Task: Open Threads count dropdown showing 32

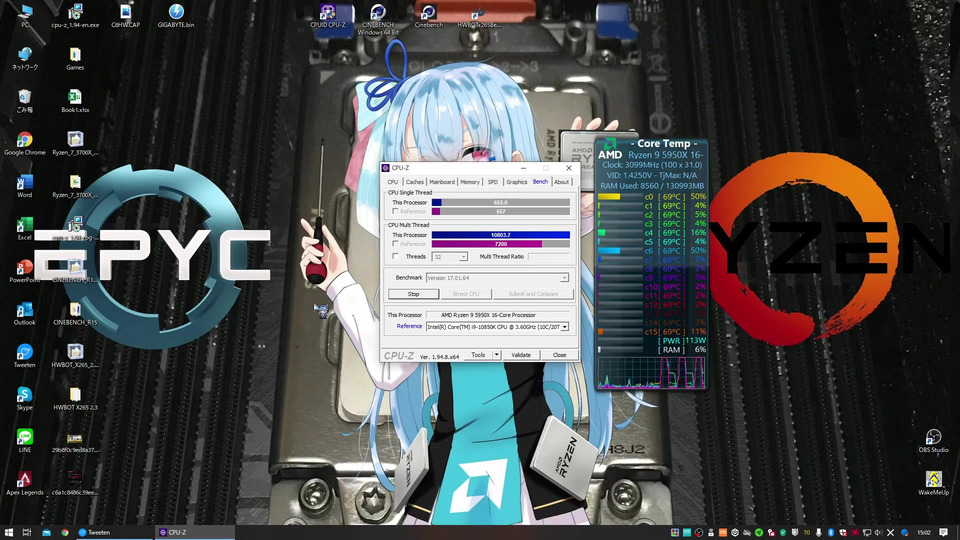Action: (x=449, y=257)
